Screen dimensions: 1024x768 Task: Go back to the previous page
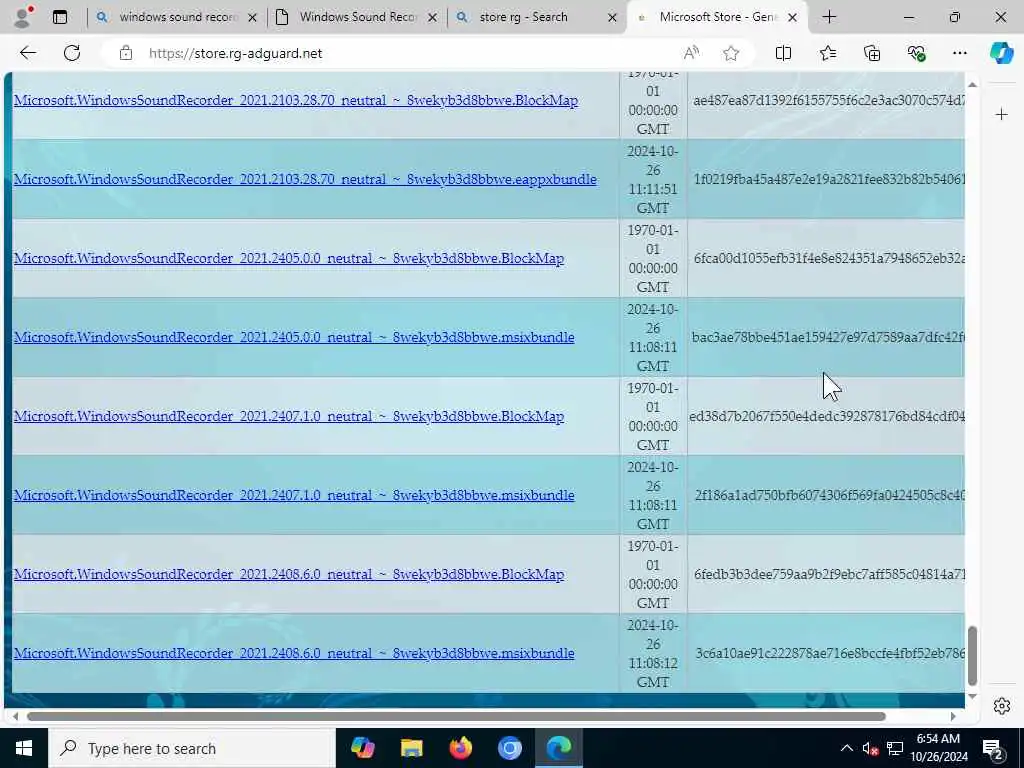click(x=27, y=53)
